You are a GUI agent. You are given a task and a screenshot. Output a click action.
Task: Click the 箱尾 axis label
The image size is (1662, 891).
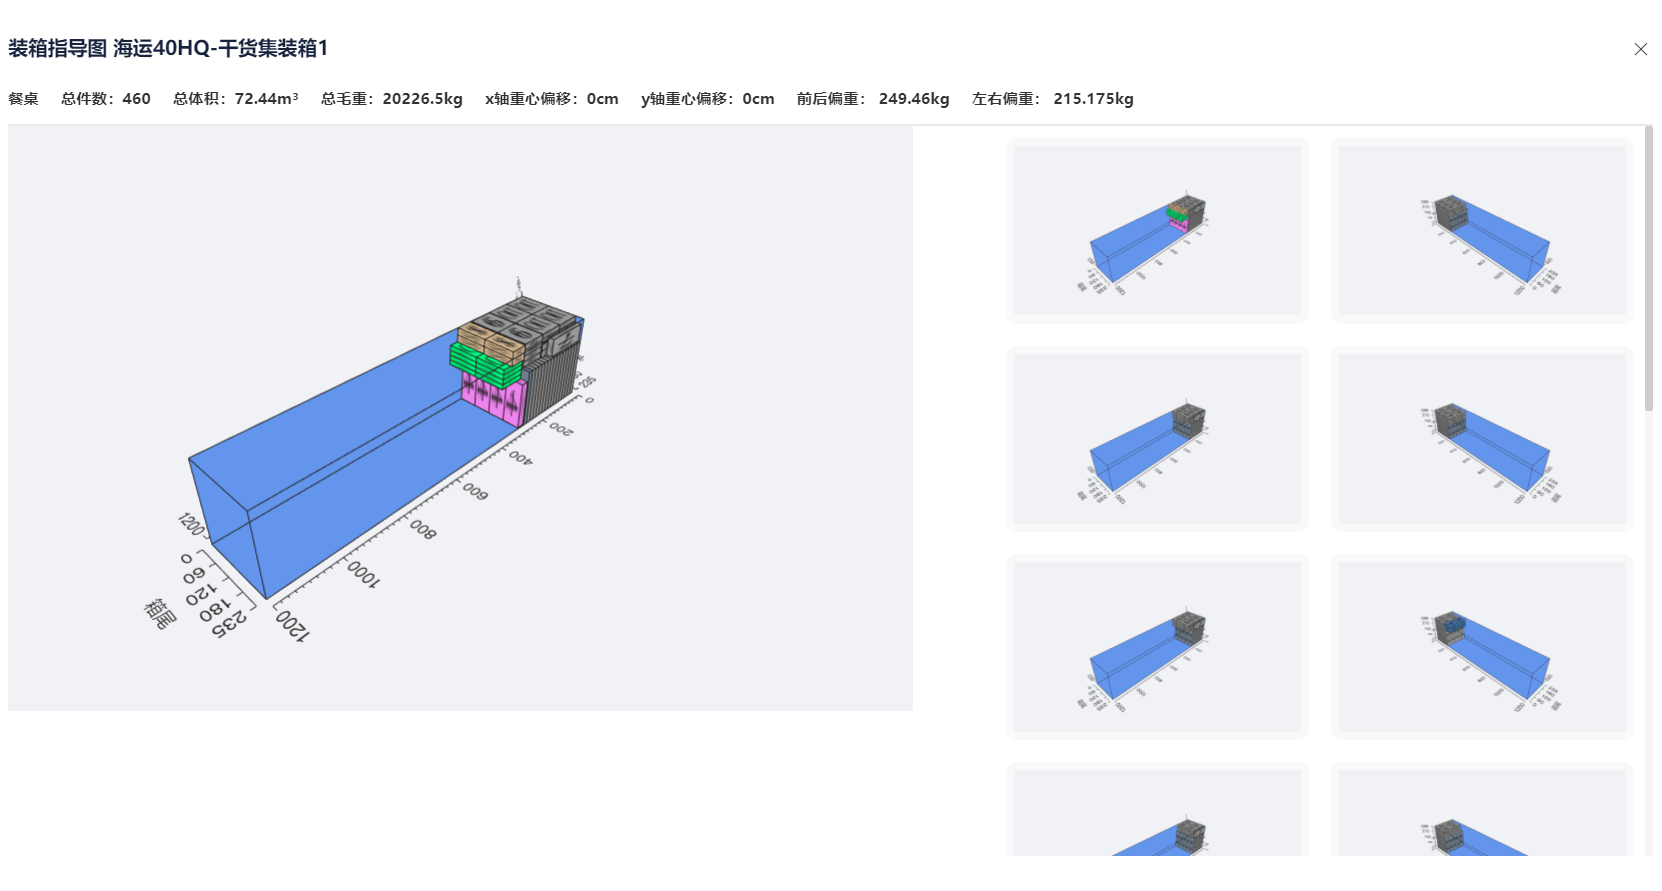pos(159,613)
